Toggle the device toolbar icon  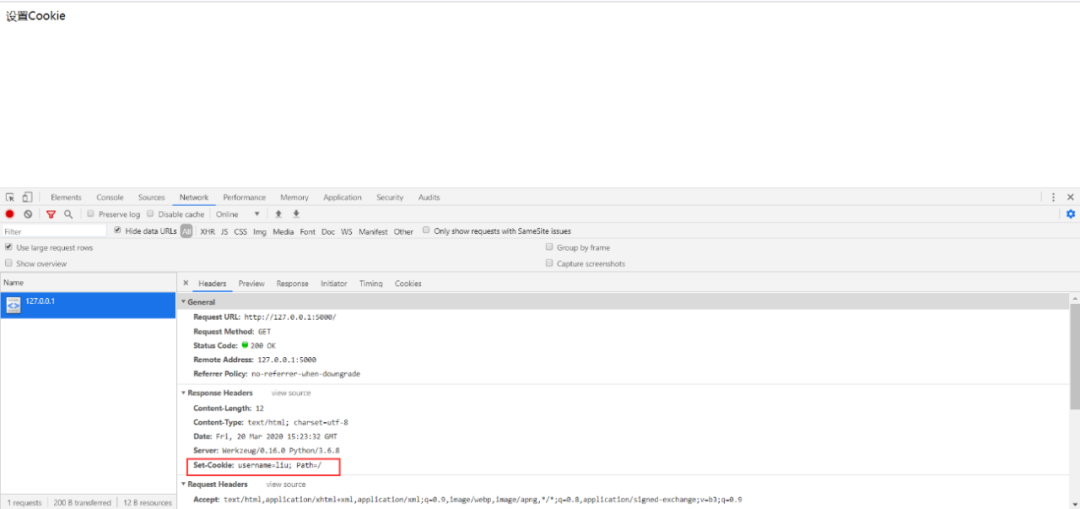tap(27, 197)
